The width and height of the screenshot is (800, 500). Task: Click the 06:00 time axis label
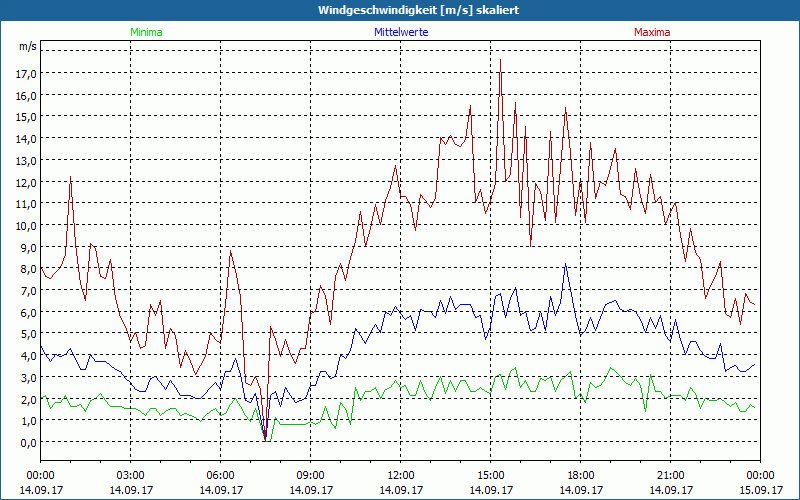click(220, 475)
